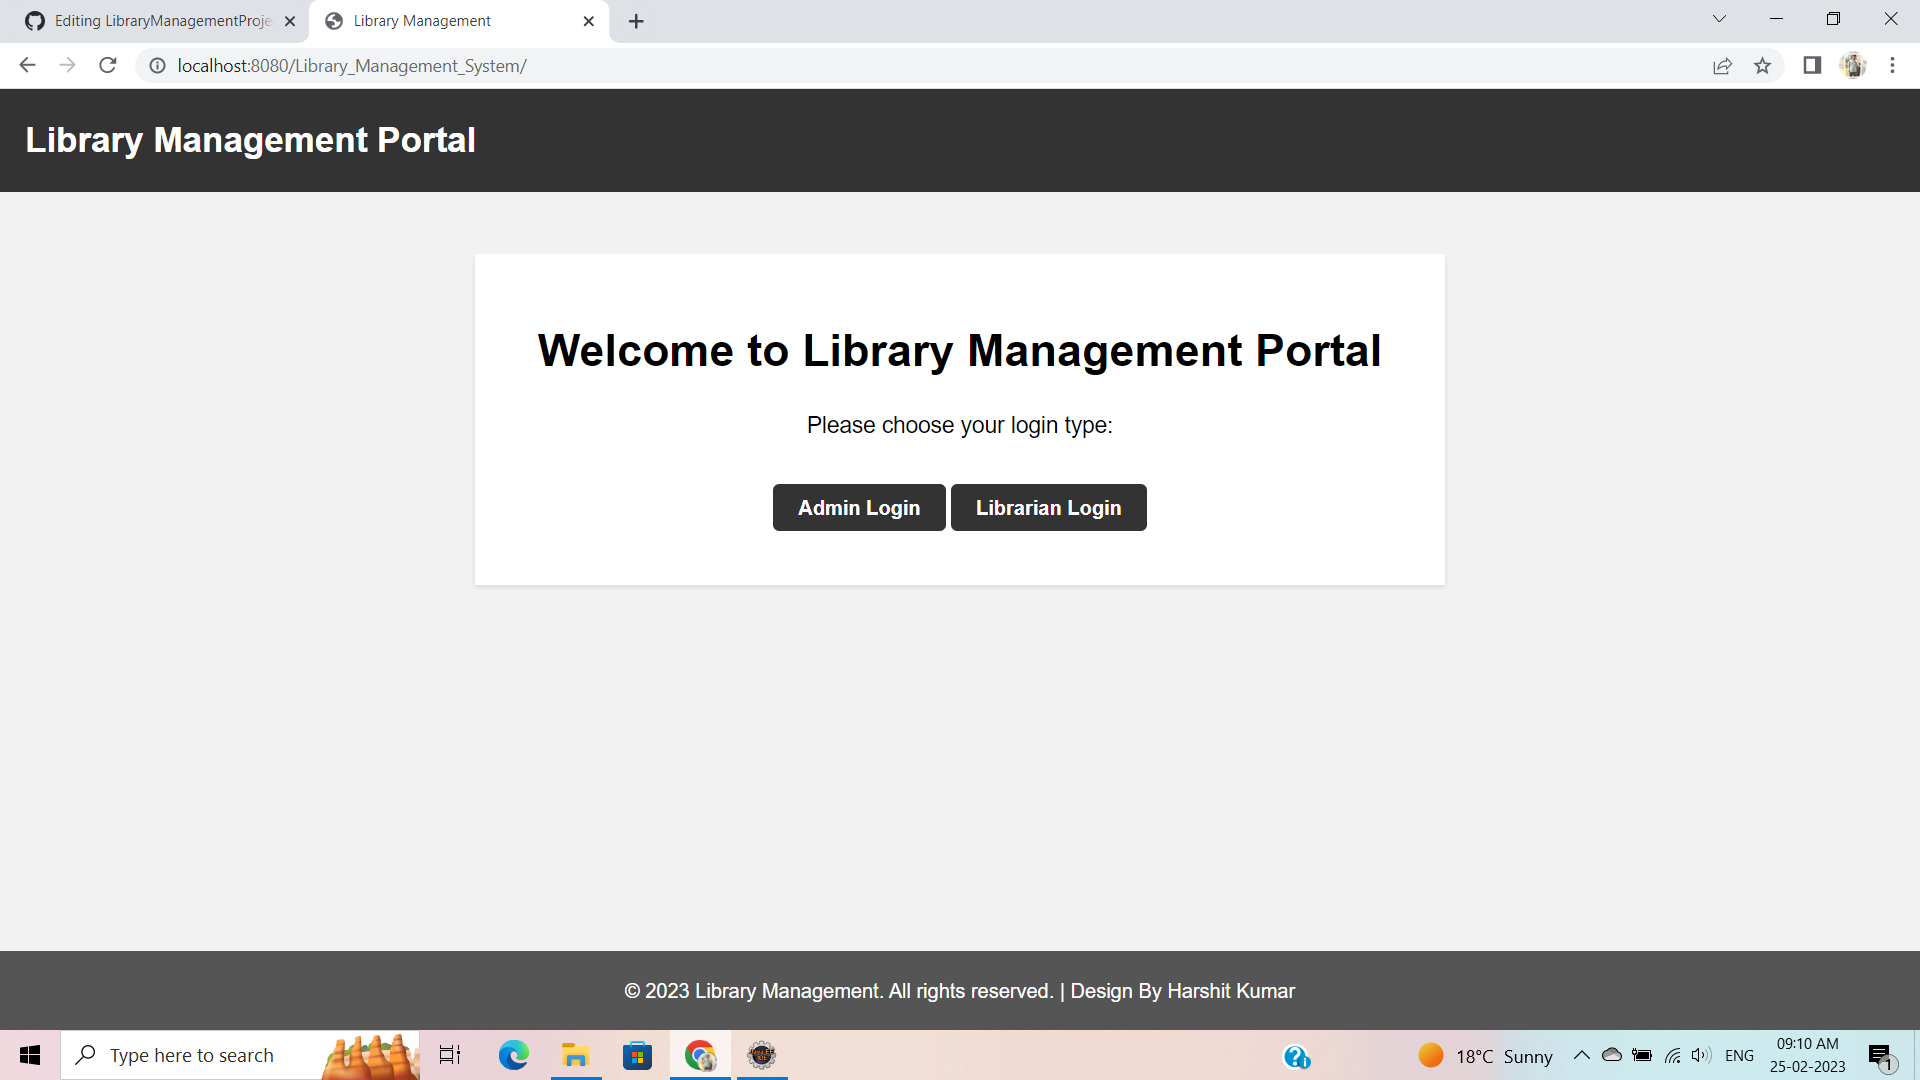1920x1080 pixels.
Task: Go back to the previous page
Action: [26, 65]
